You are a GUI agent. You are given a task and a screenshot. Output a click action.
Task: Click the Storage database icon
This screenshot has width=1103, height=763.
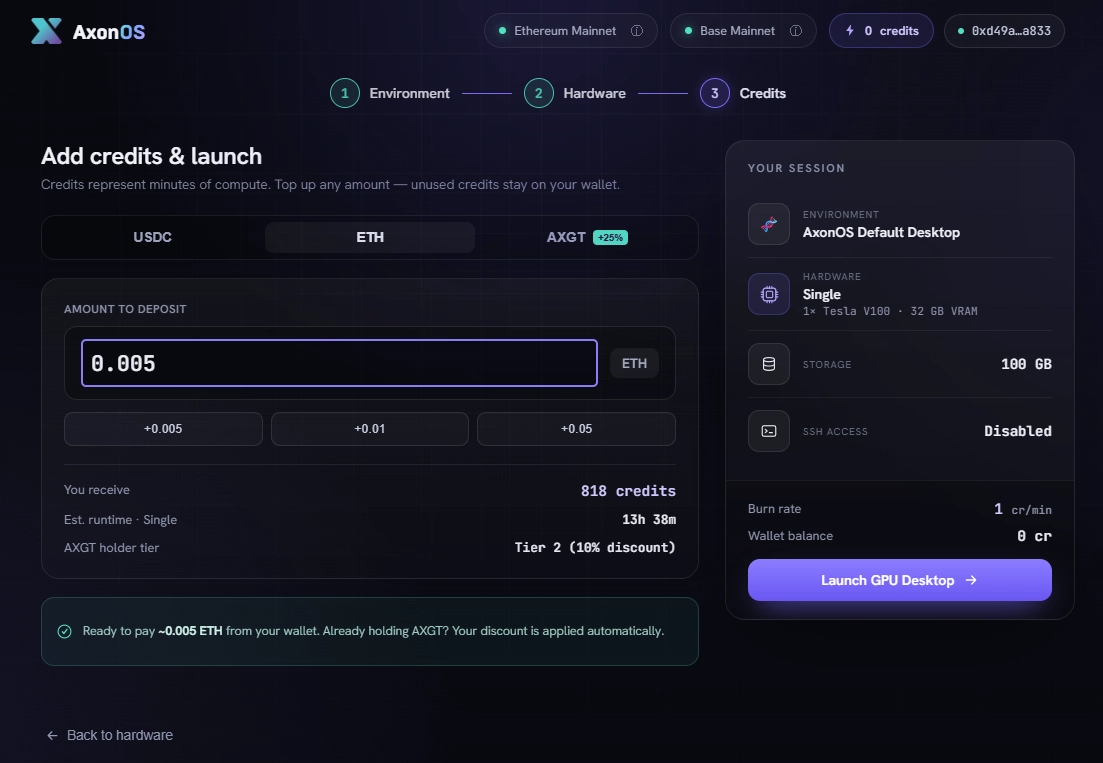tap(769, 364)
